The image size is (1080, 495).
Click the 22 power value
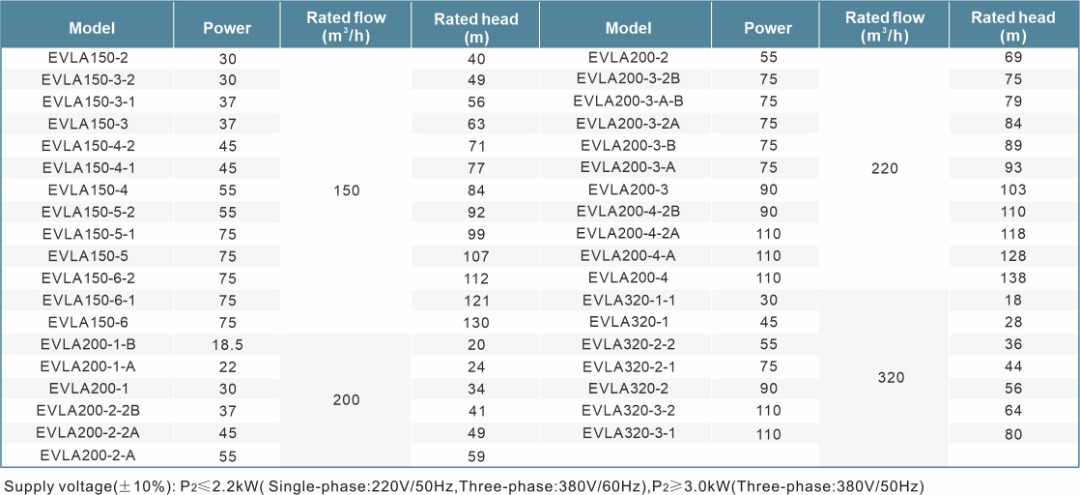(x=227, y=366)
